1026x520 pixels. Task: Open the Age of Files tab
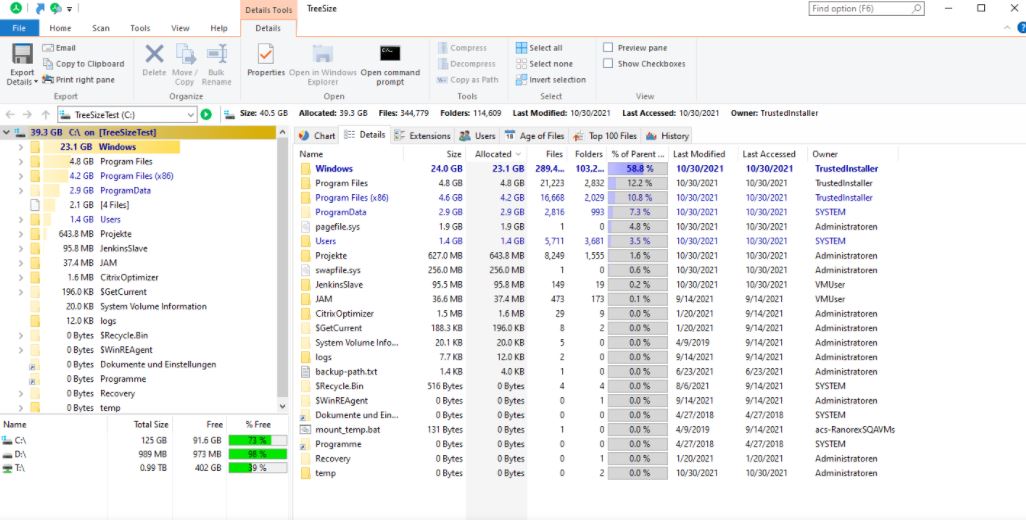pos(534,135)
